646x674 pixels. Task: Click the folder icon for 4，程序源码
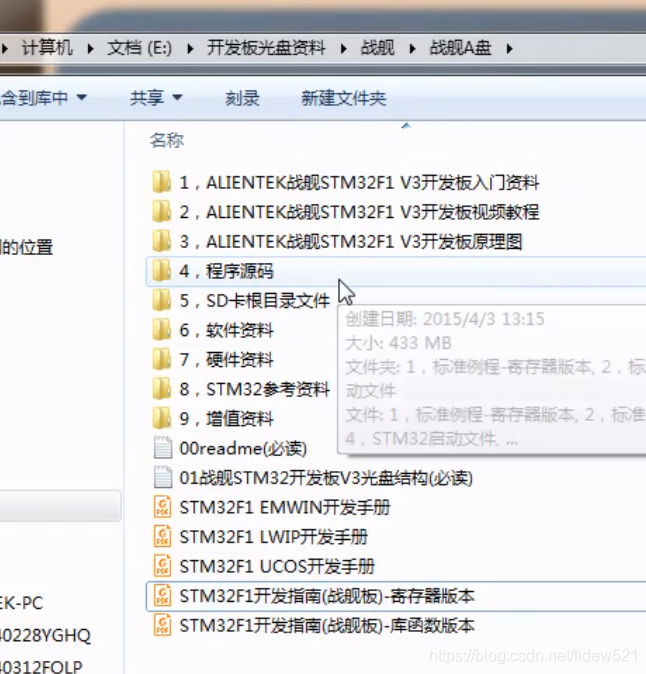(x=162, y=271)
